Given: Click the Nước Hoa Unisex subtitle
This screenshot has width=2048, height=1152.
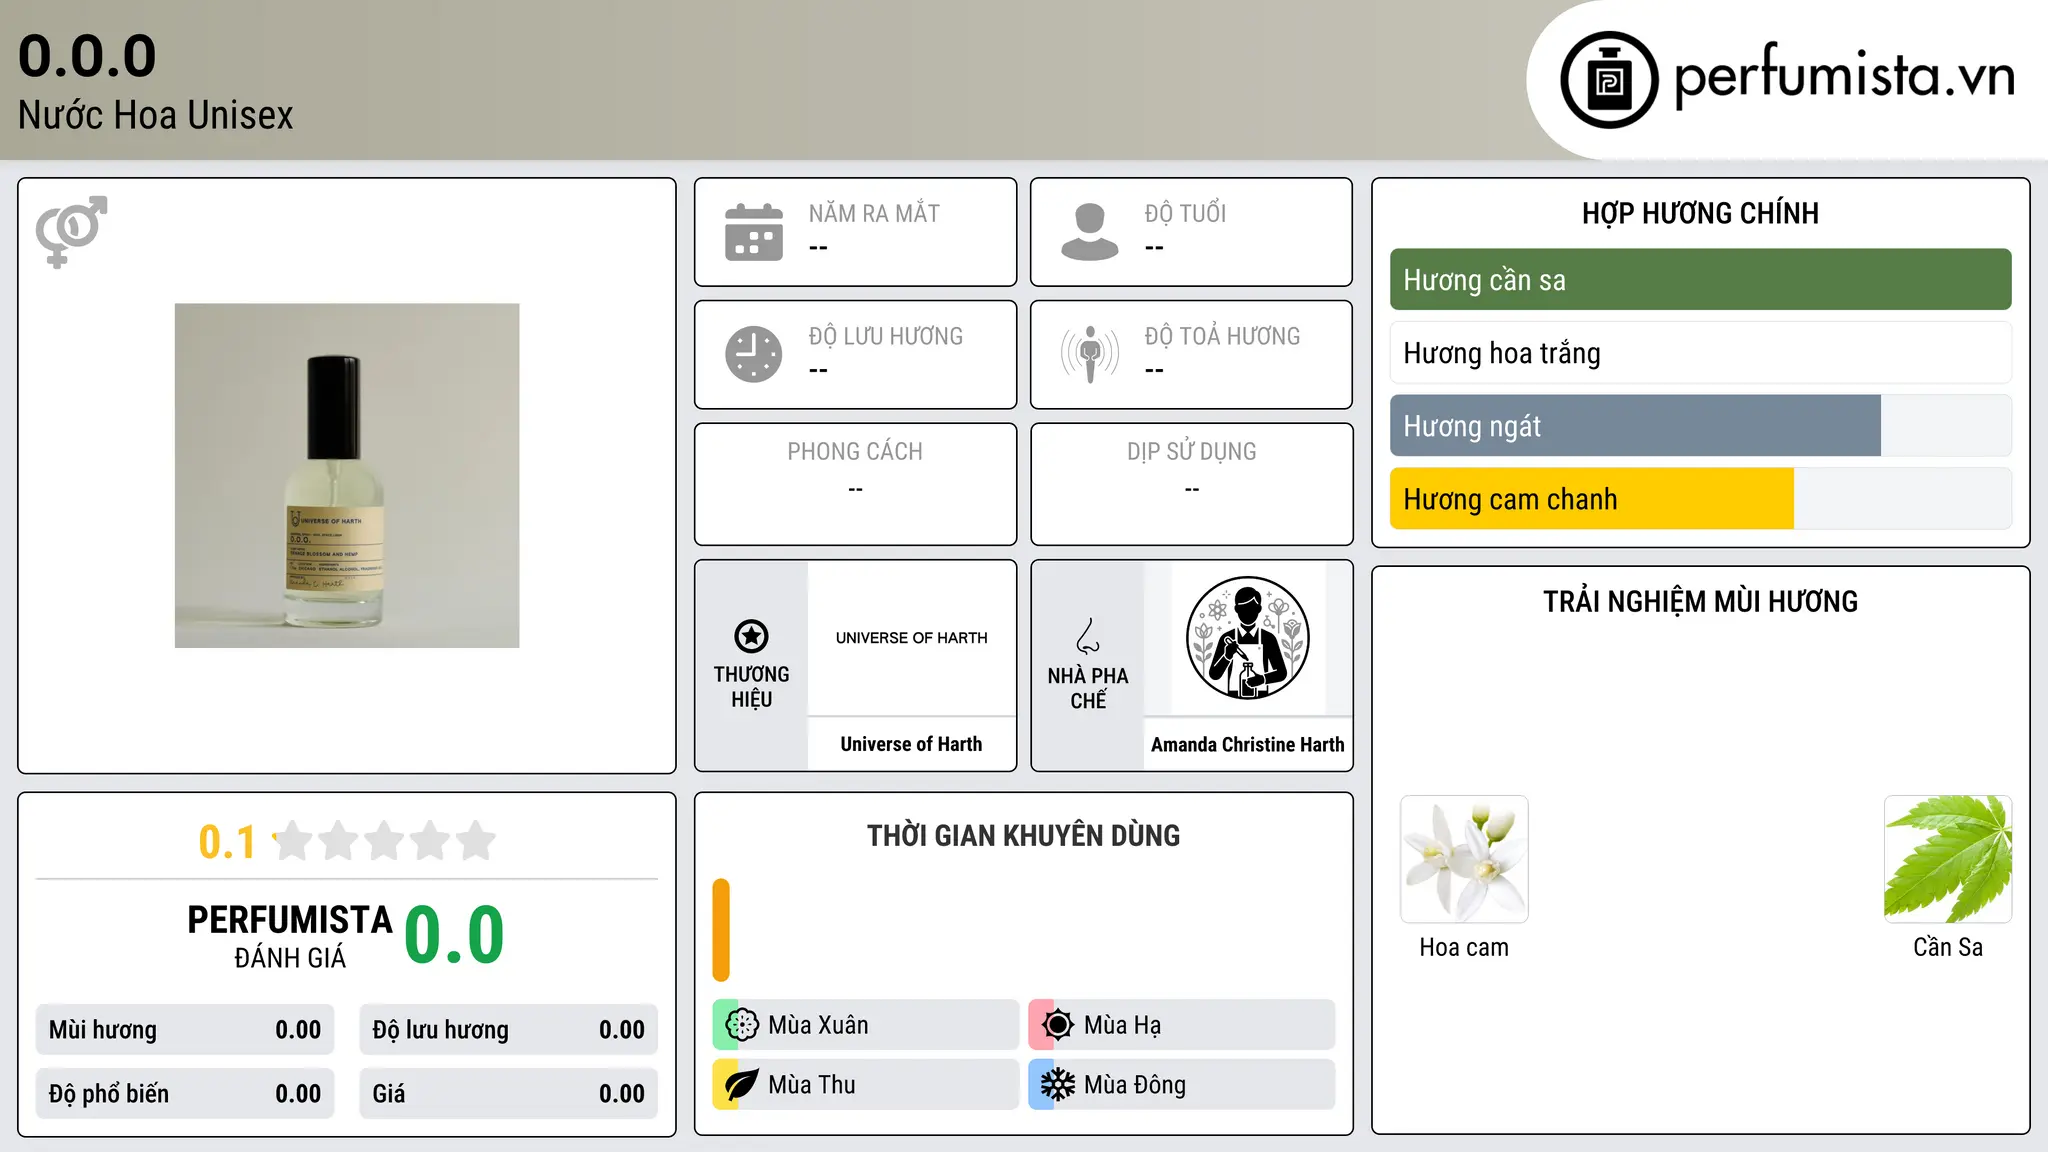Looking at the screenshot, I should pos(156,116).
